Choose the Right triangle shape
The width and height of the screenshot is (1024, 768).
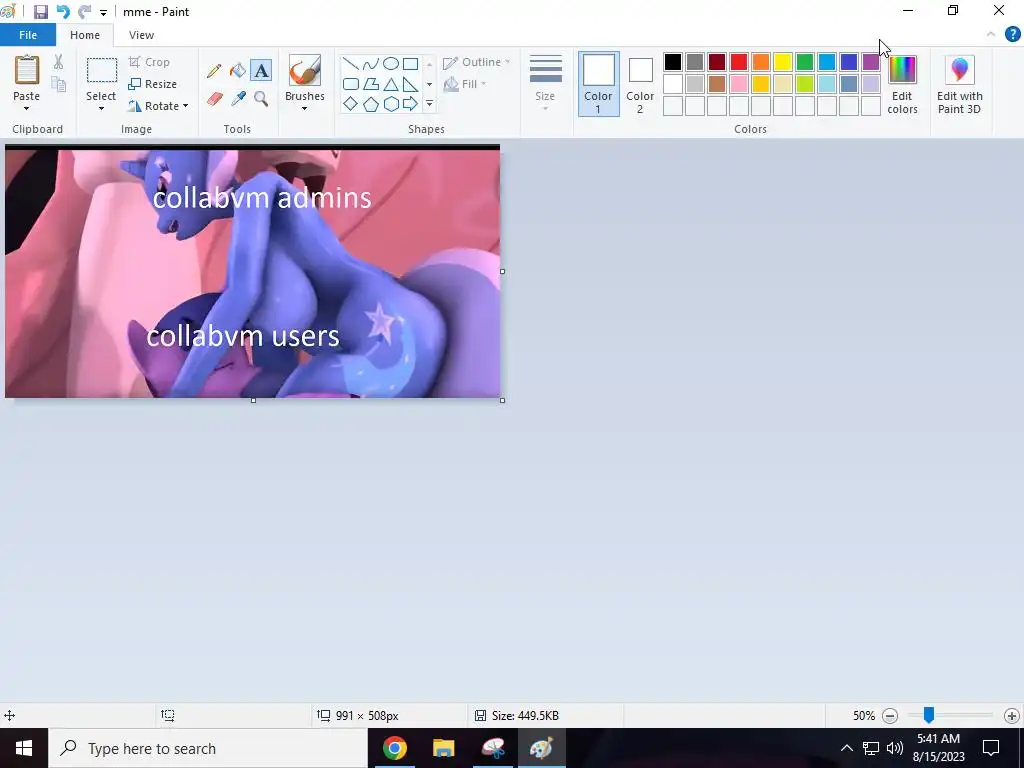click(411, 84)
